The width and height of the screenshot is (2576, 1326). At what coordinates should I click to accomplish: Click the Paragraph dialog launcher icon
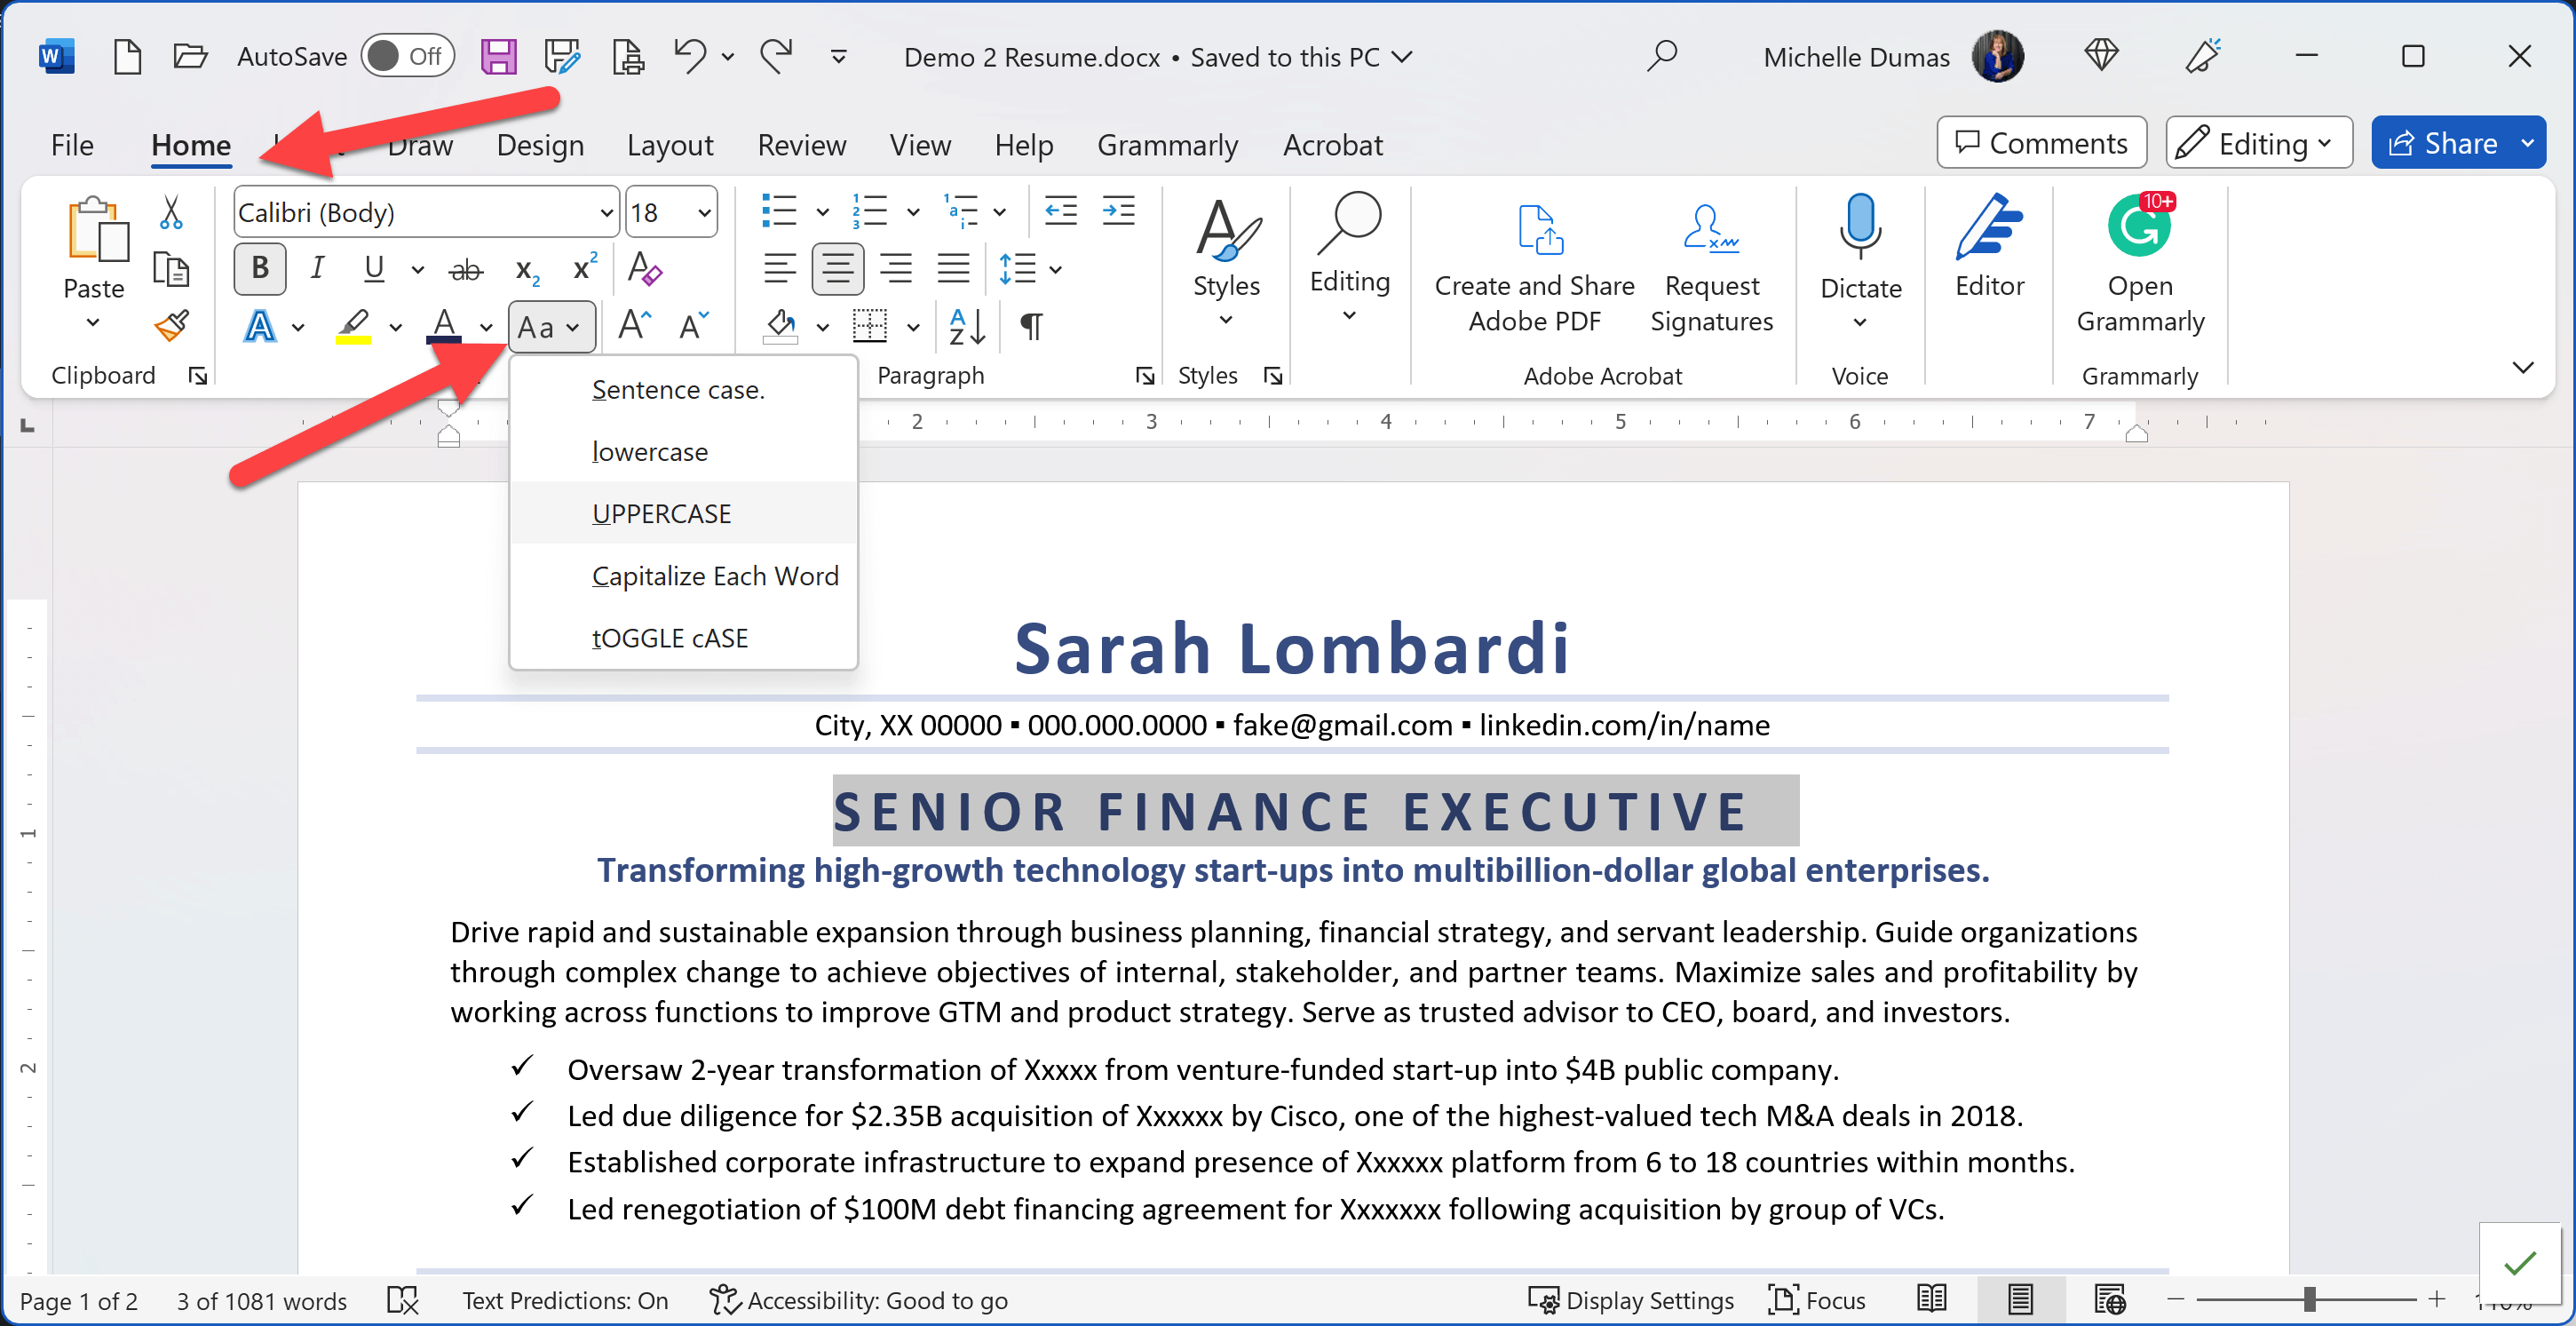tap(1145, 374)
